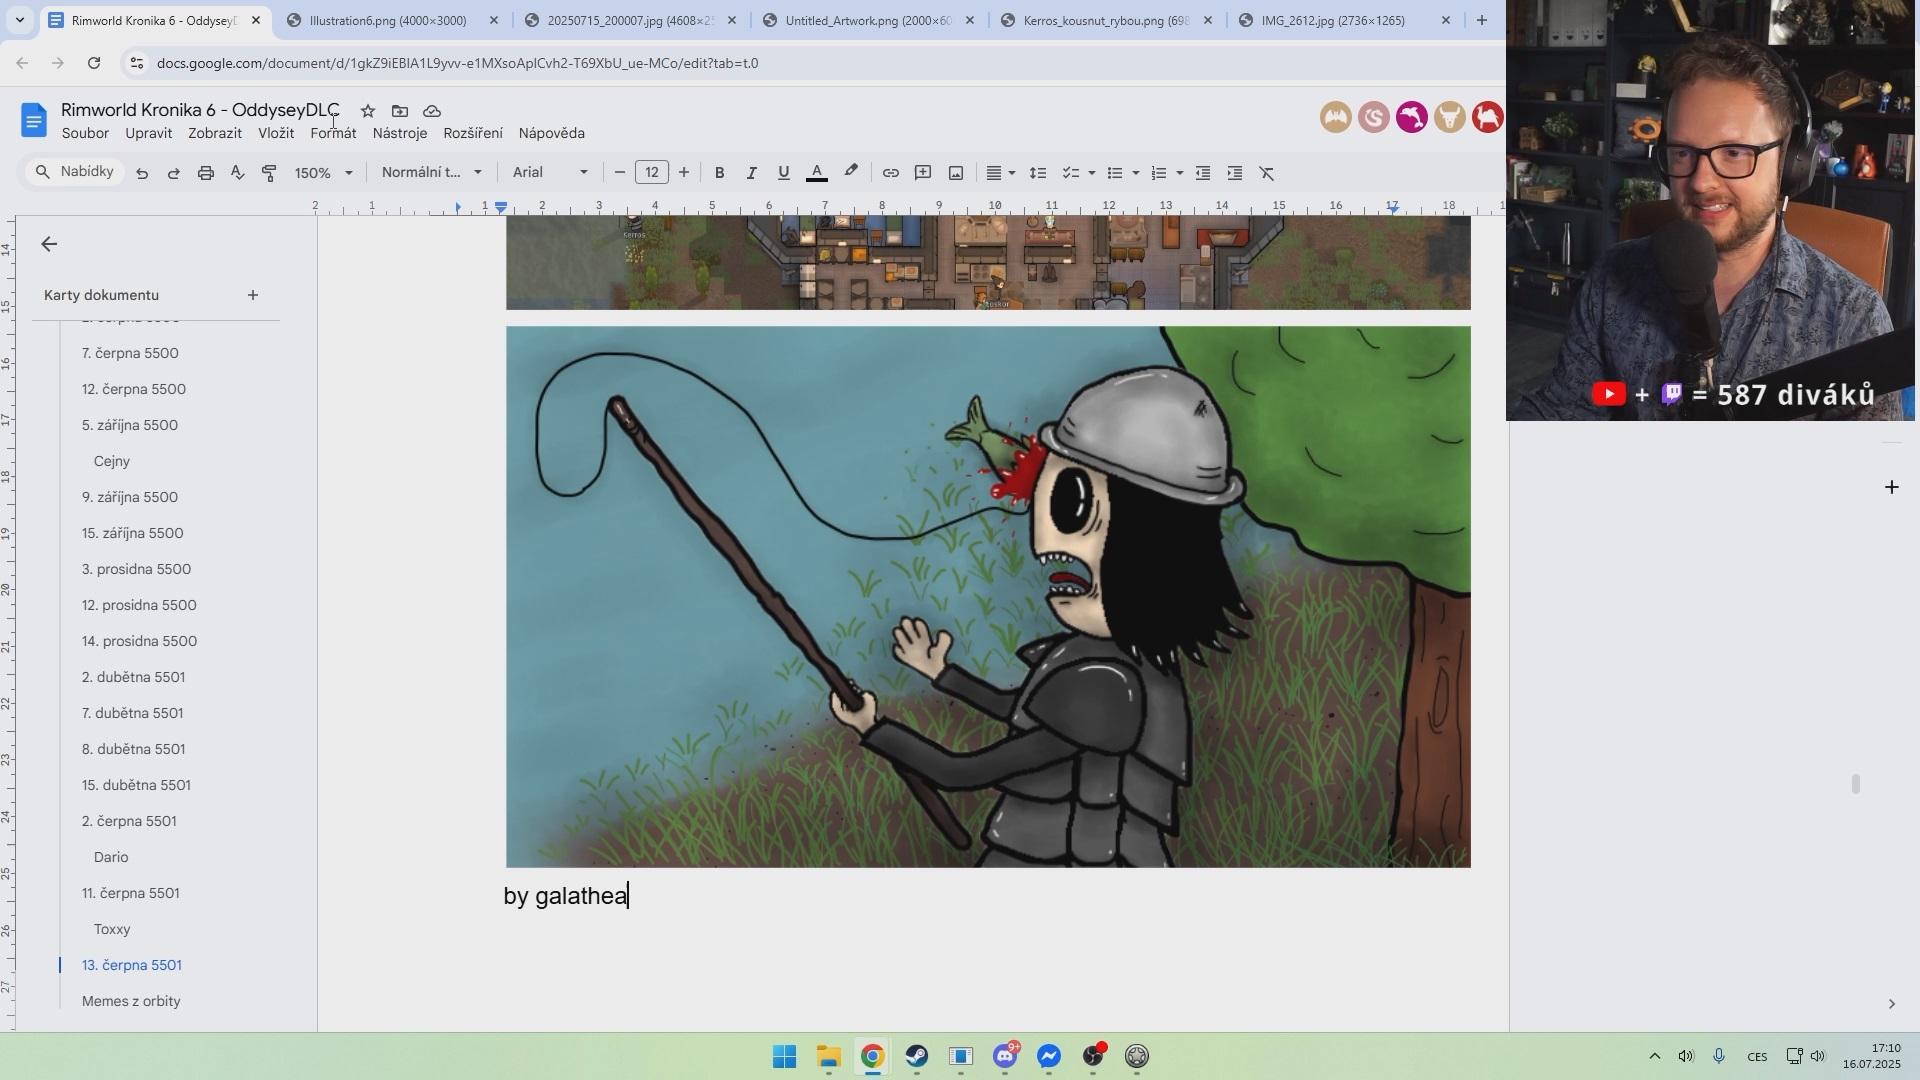This screenshot has width=1920, height=1080.
Task: Collapse document tabs sidebar back arrow
Action: (x=49, y=244)
